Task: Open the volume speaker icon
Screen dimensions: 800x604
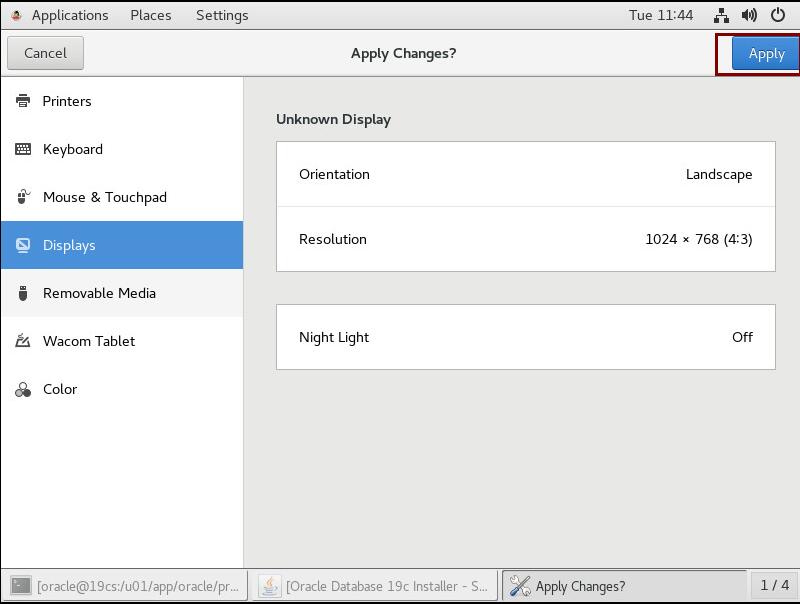Action: coord(749,15)
